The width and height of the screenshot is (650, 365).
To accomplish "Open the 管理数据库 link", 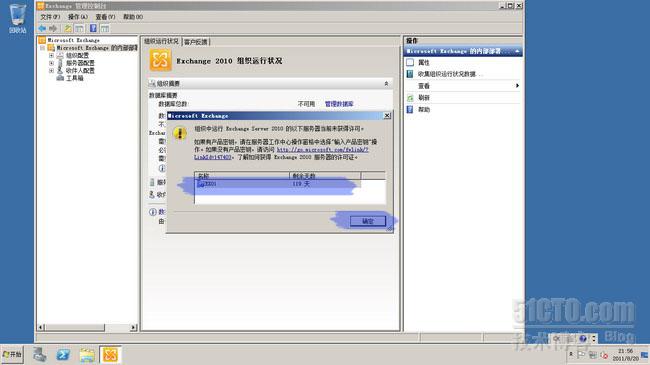I will [339, 104].
